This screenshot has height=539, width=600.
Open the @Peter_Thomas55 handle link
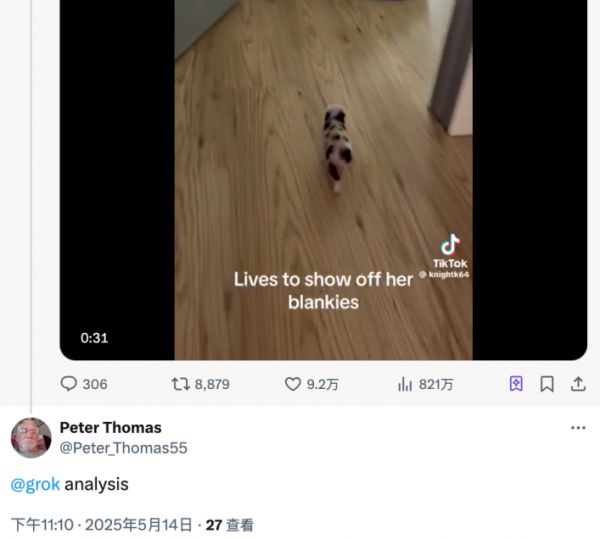point(124,448)
